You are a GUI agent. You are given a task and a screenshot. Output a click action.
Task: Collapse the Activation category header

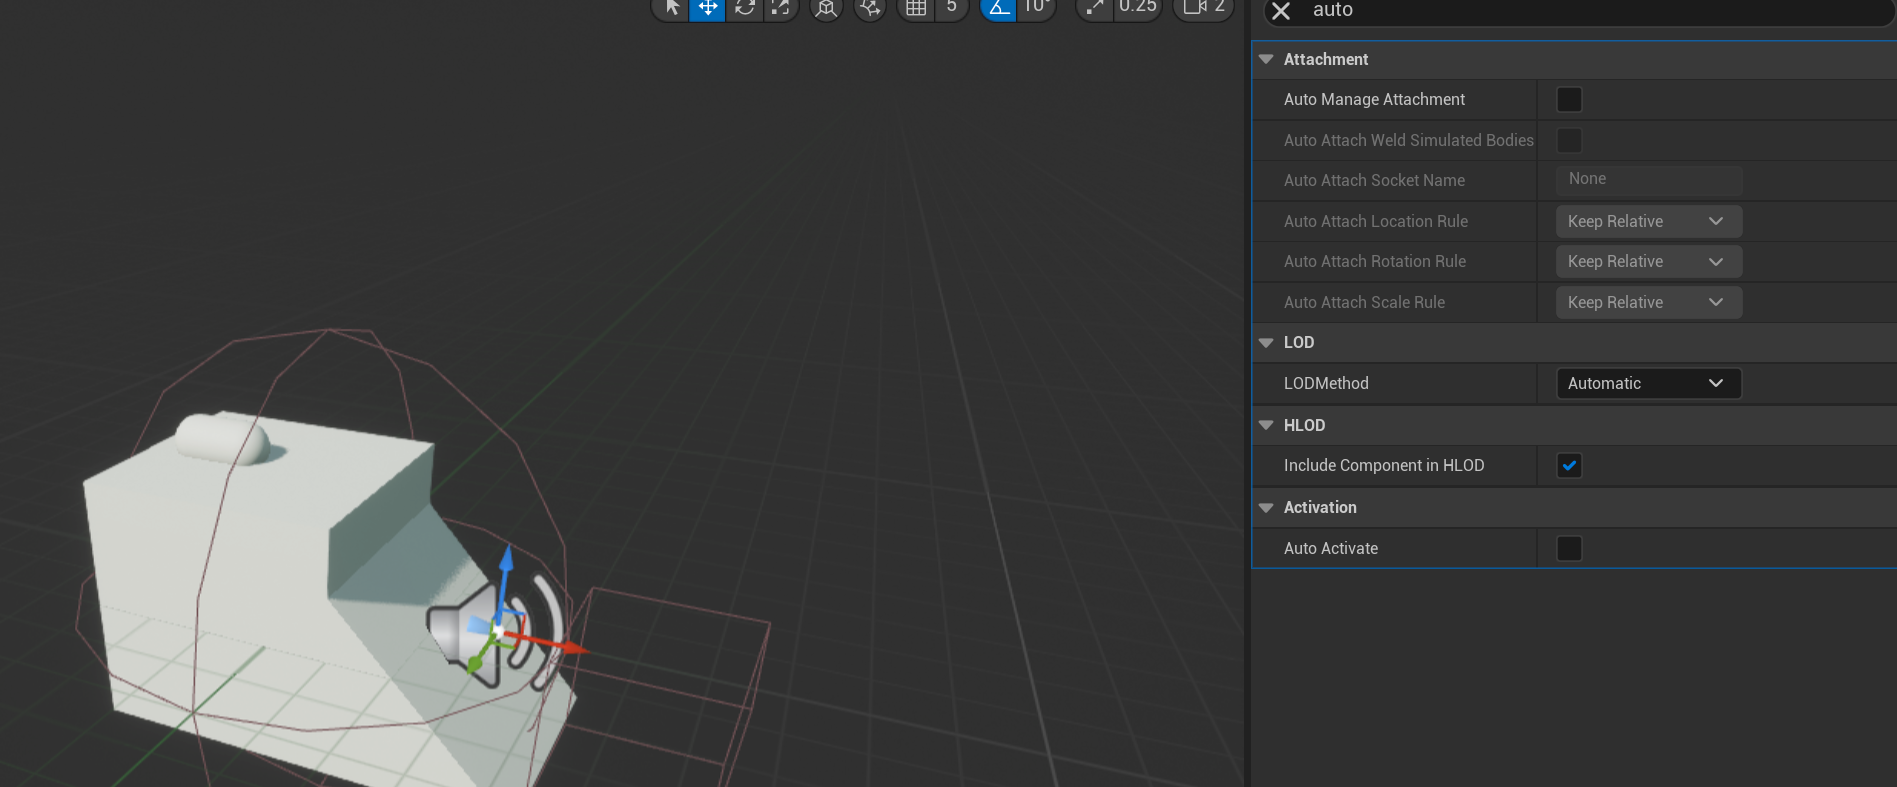[1266, 508]
